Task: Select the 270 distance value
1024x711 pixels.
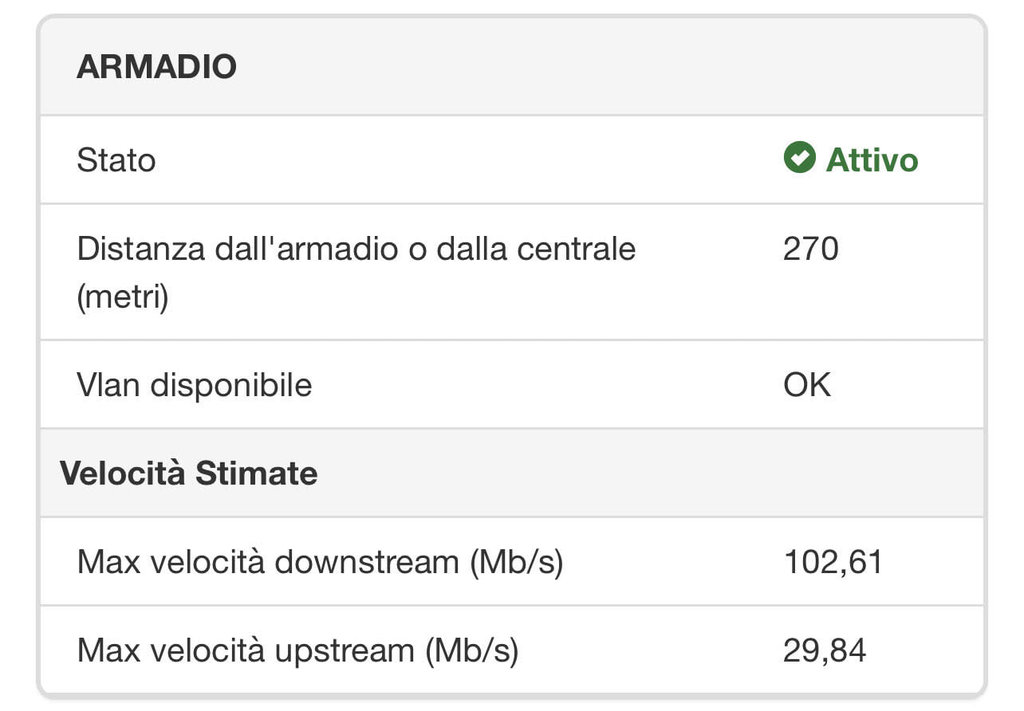Action: coord(811,249)
